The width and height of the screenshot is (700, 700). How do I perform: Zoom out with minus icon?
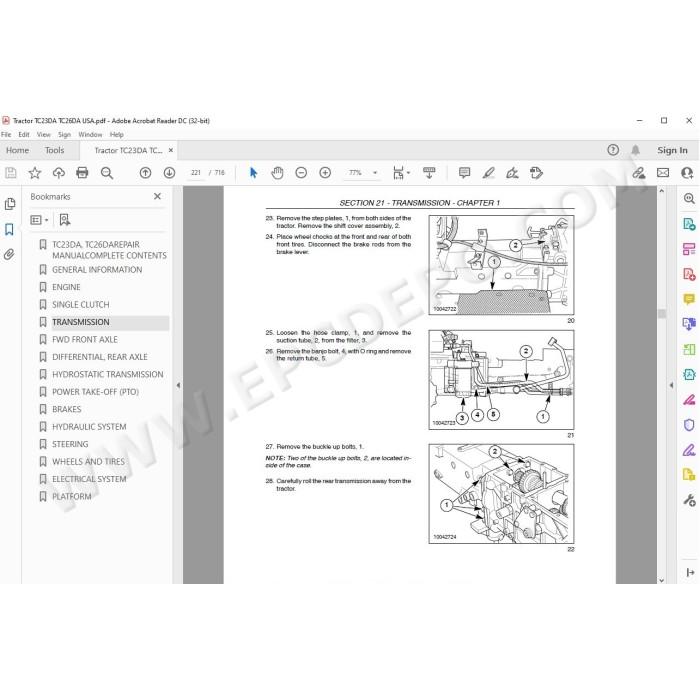(x=301, y=173)
